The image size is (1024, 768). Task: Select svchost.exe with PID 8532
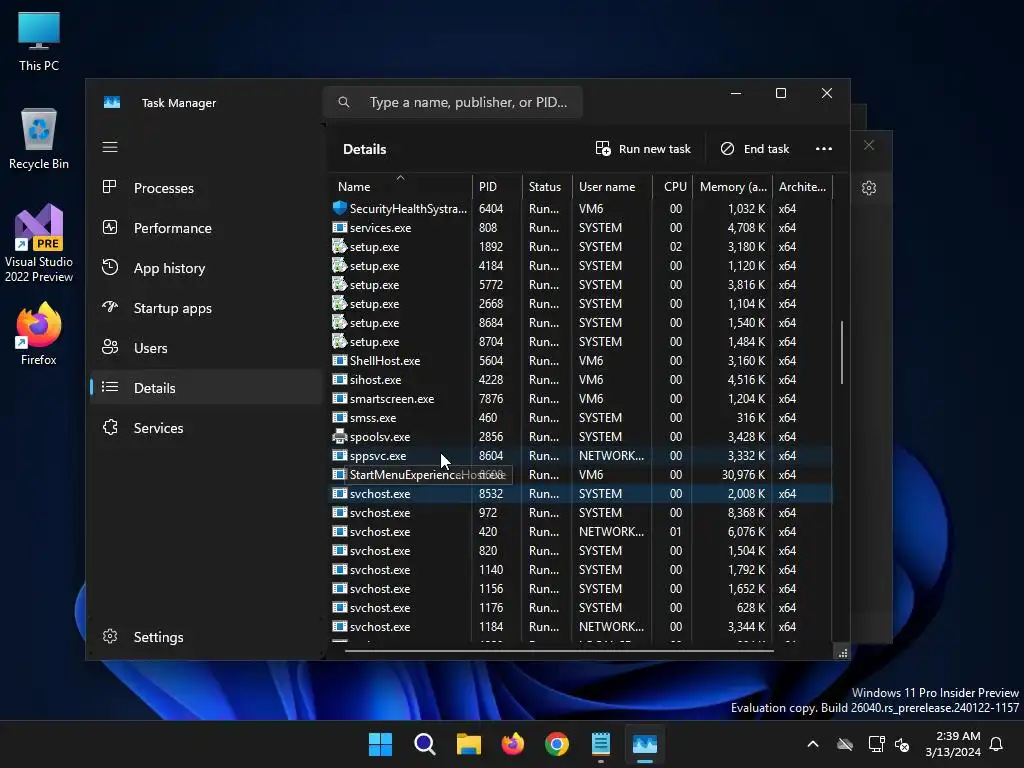pyautogui.click(x=580, y=494)
